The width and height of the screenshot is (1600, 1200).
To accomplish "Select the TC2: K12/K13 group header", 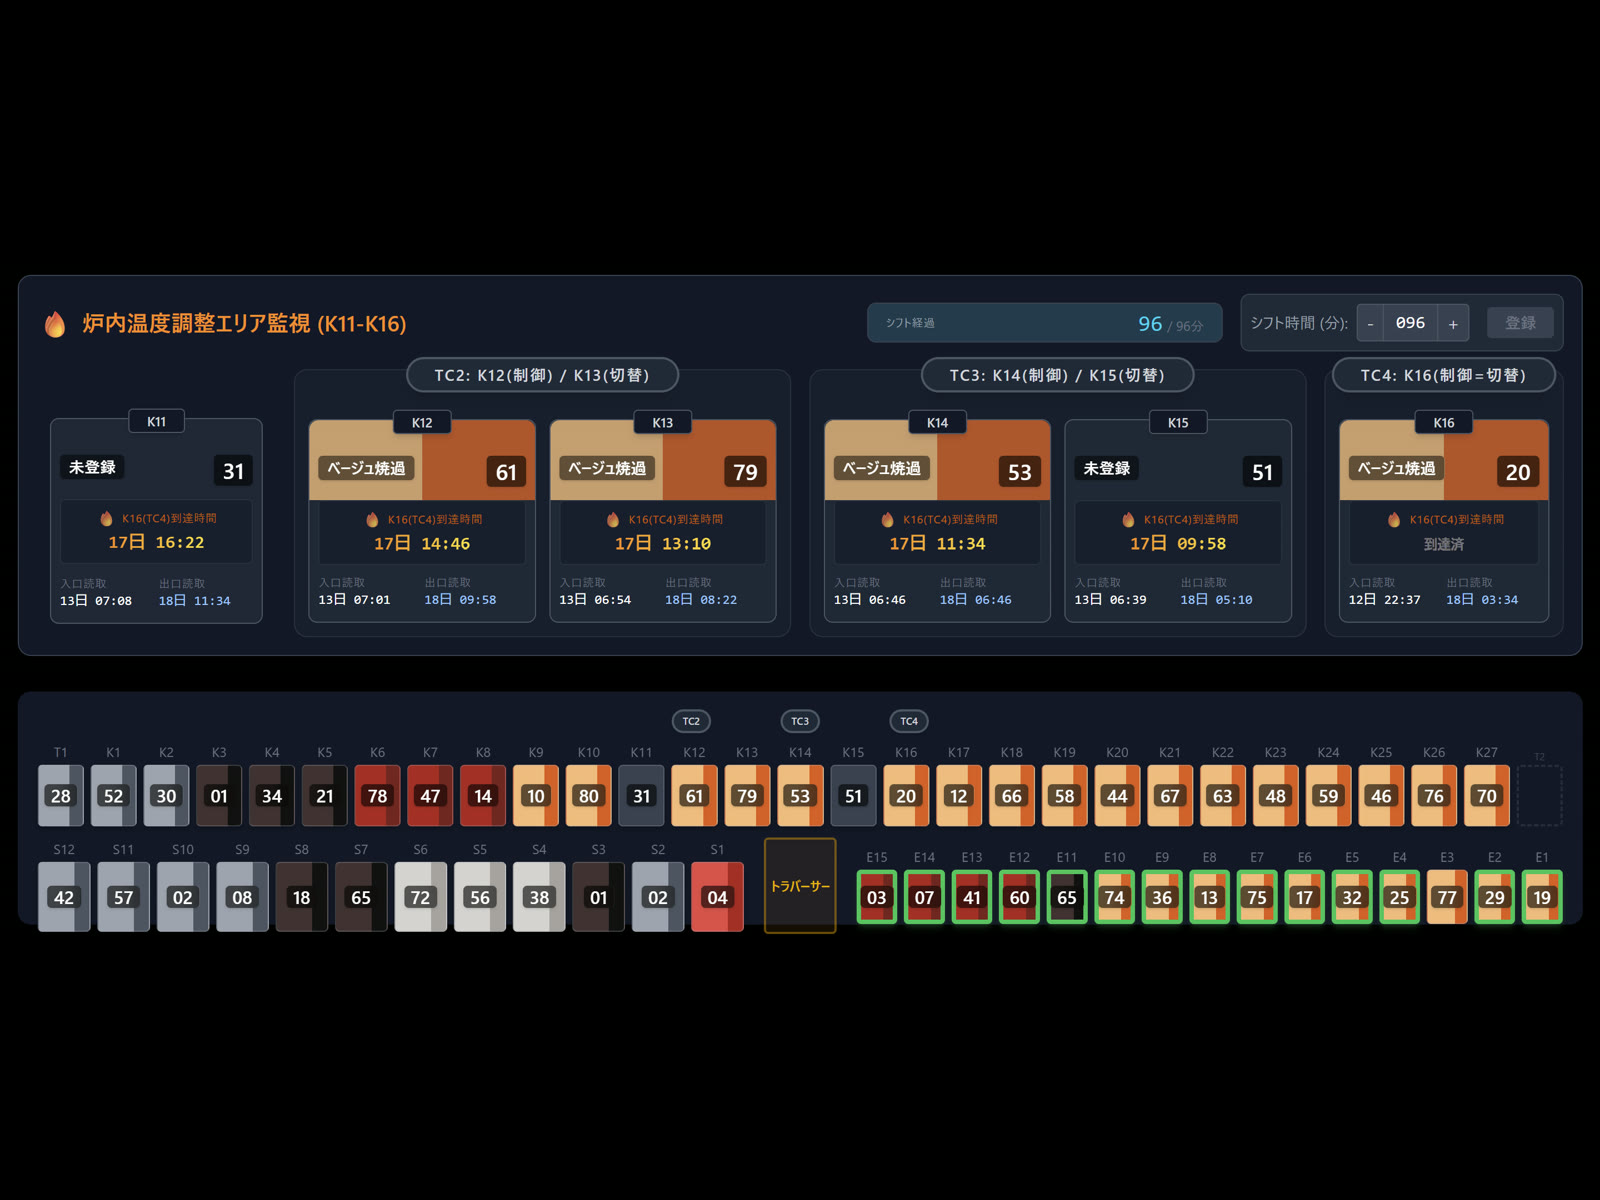I will [x=542, y=375].
